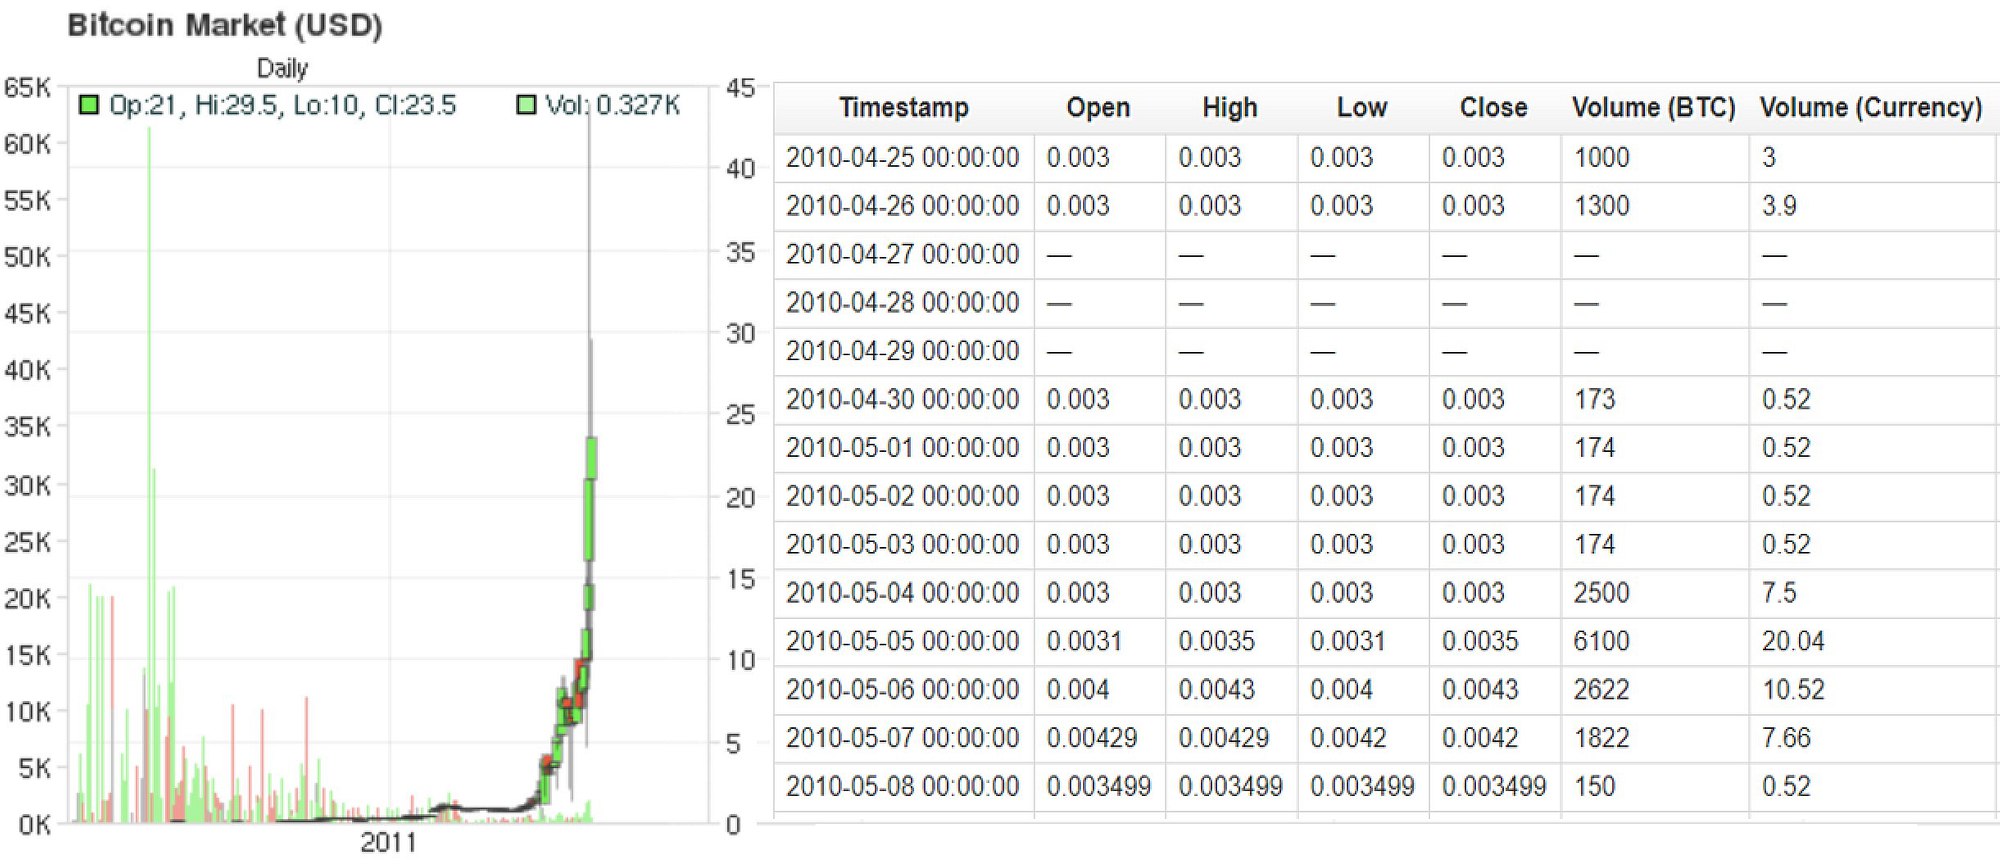Click open price 0.0031
Image resolution: width=2000 pixels, height=864 pixels.
(x=1084, y=642)
